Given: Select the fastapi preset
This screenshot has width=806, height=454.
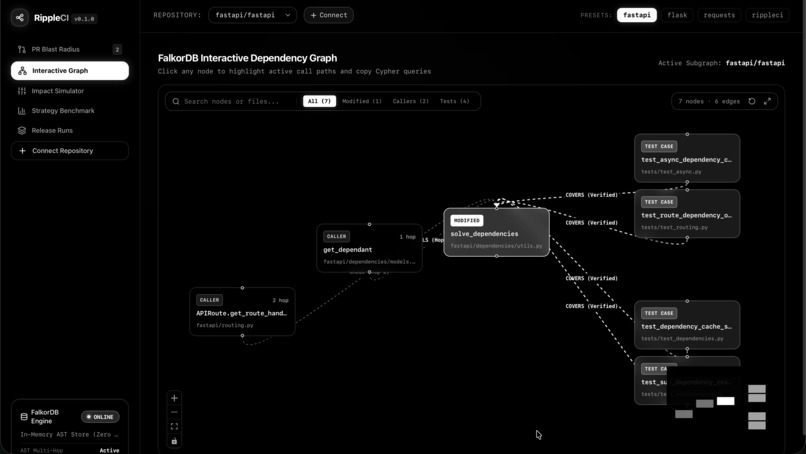Looking at the screenshot, I should pos(636,15).
